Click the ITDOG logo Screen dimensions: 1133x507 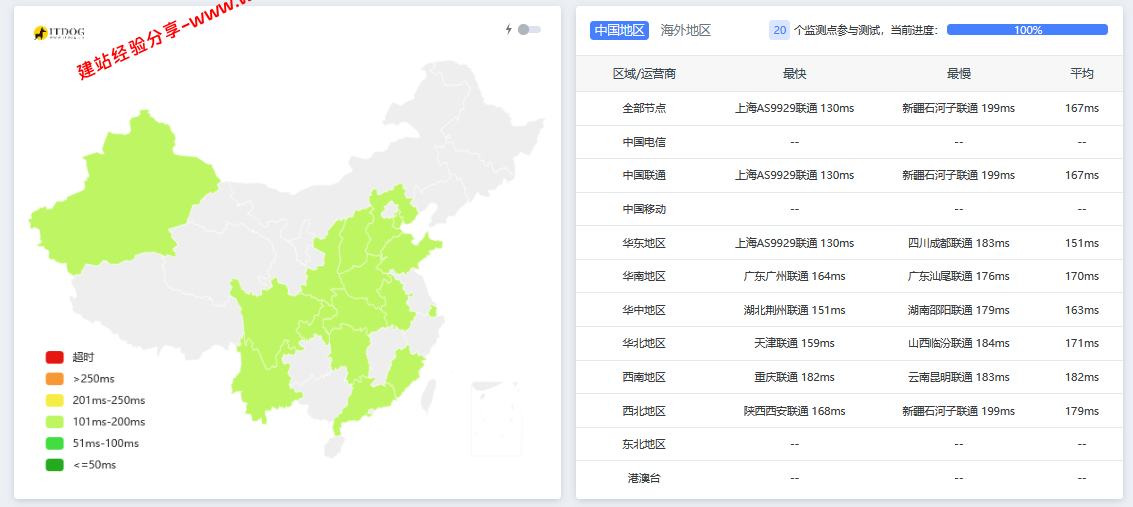coord(60,32)
